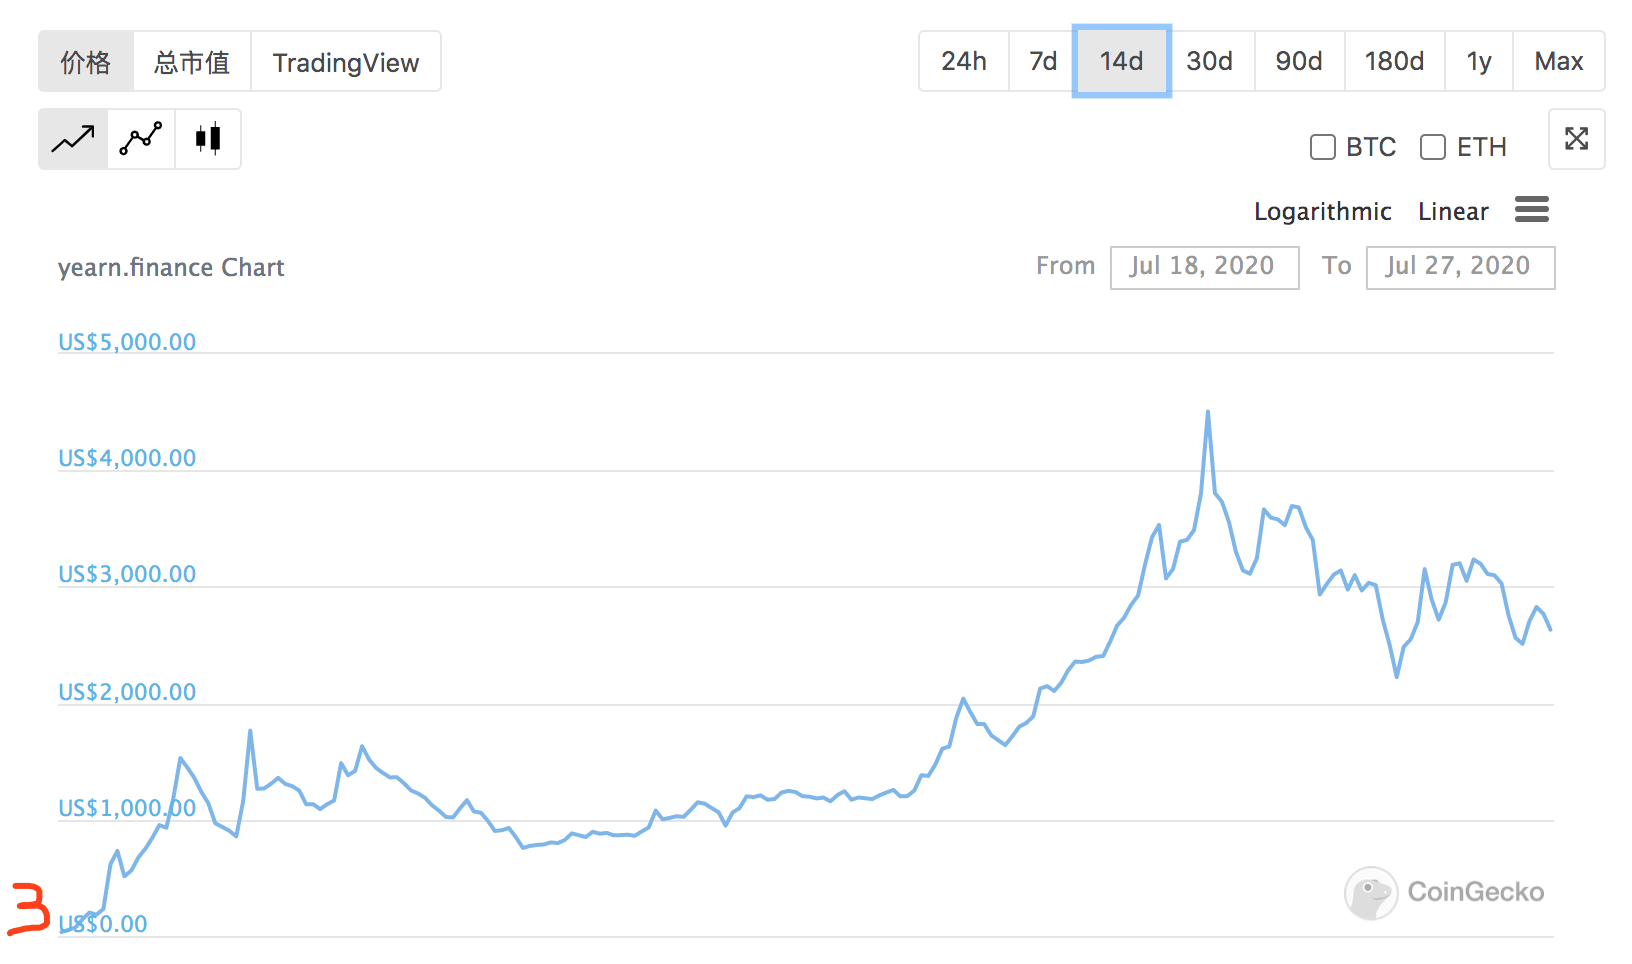
Task: Select the 7d time range
Action: 1043,61
